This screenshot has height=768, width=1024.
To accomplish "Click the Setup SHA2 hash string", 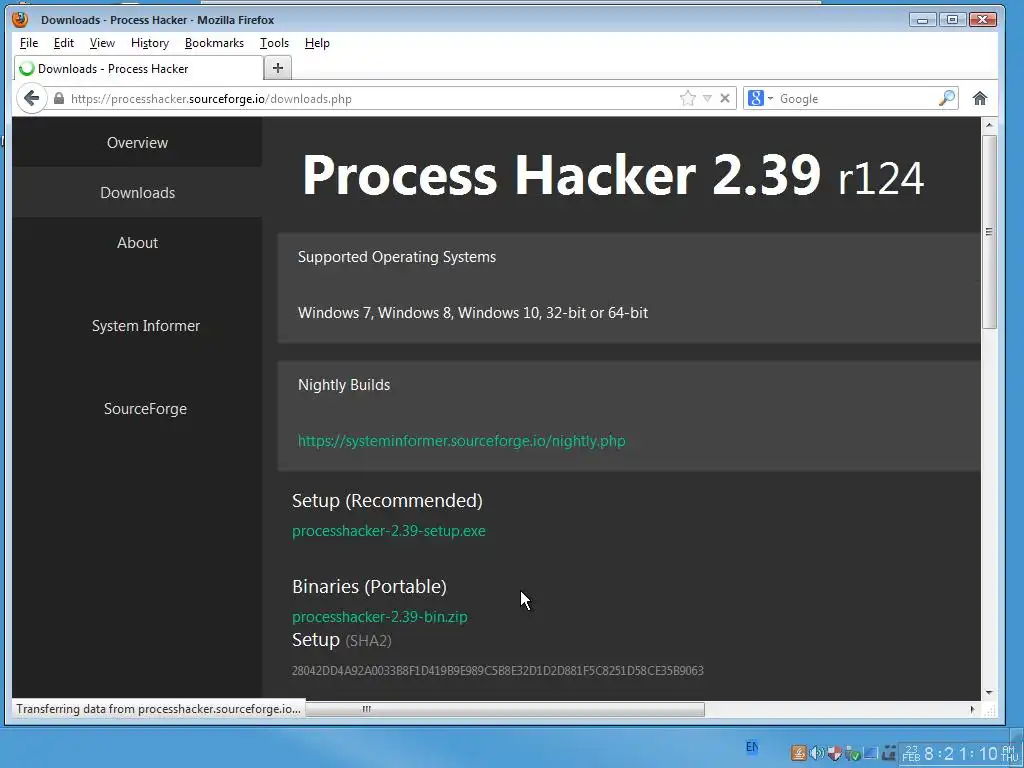I will pos(498,670).
